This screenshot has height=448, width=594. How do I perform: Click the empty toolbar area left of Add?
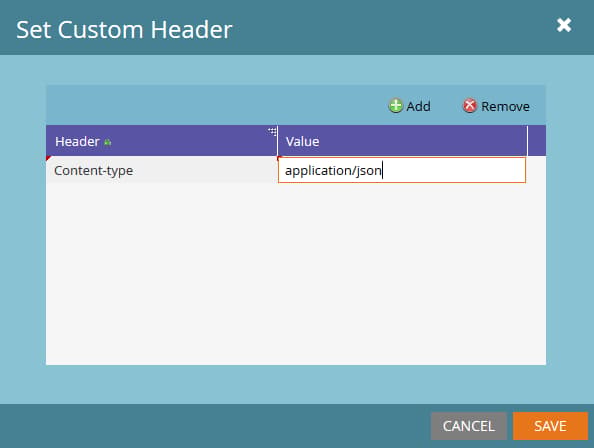coord(216,106)
